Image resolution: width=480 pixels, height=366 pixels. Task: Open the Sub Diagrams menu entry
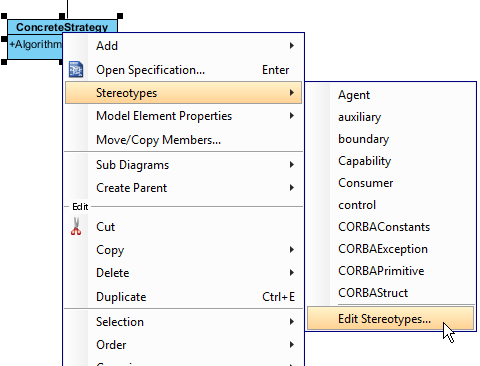pyautogui.click(x=183, y=165)
